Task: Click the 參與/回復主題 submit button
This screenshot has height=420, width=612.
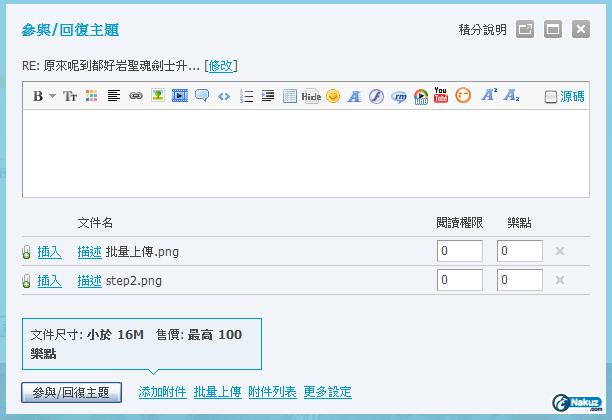Action: 71,392
